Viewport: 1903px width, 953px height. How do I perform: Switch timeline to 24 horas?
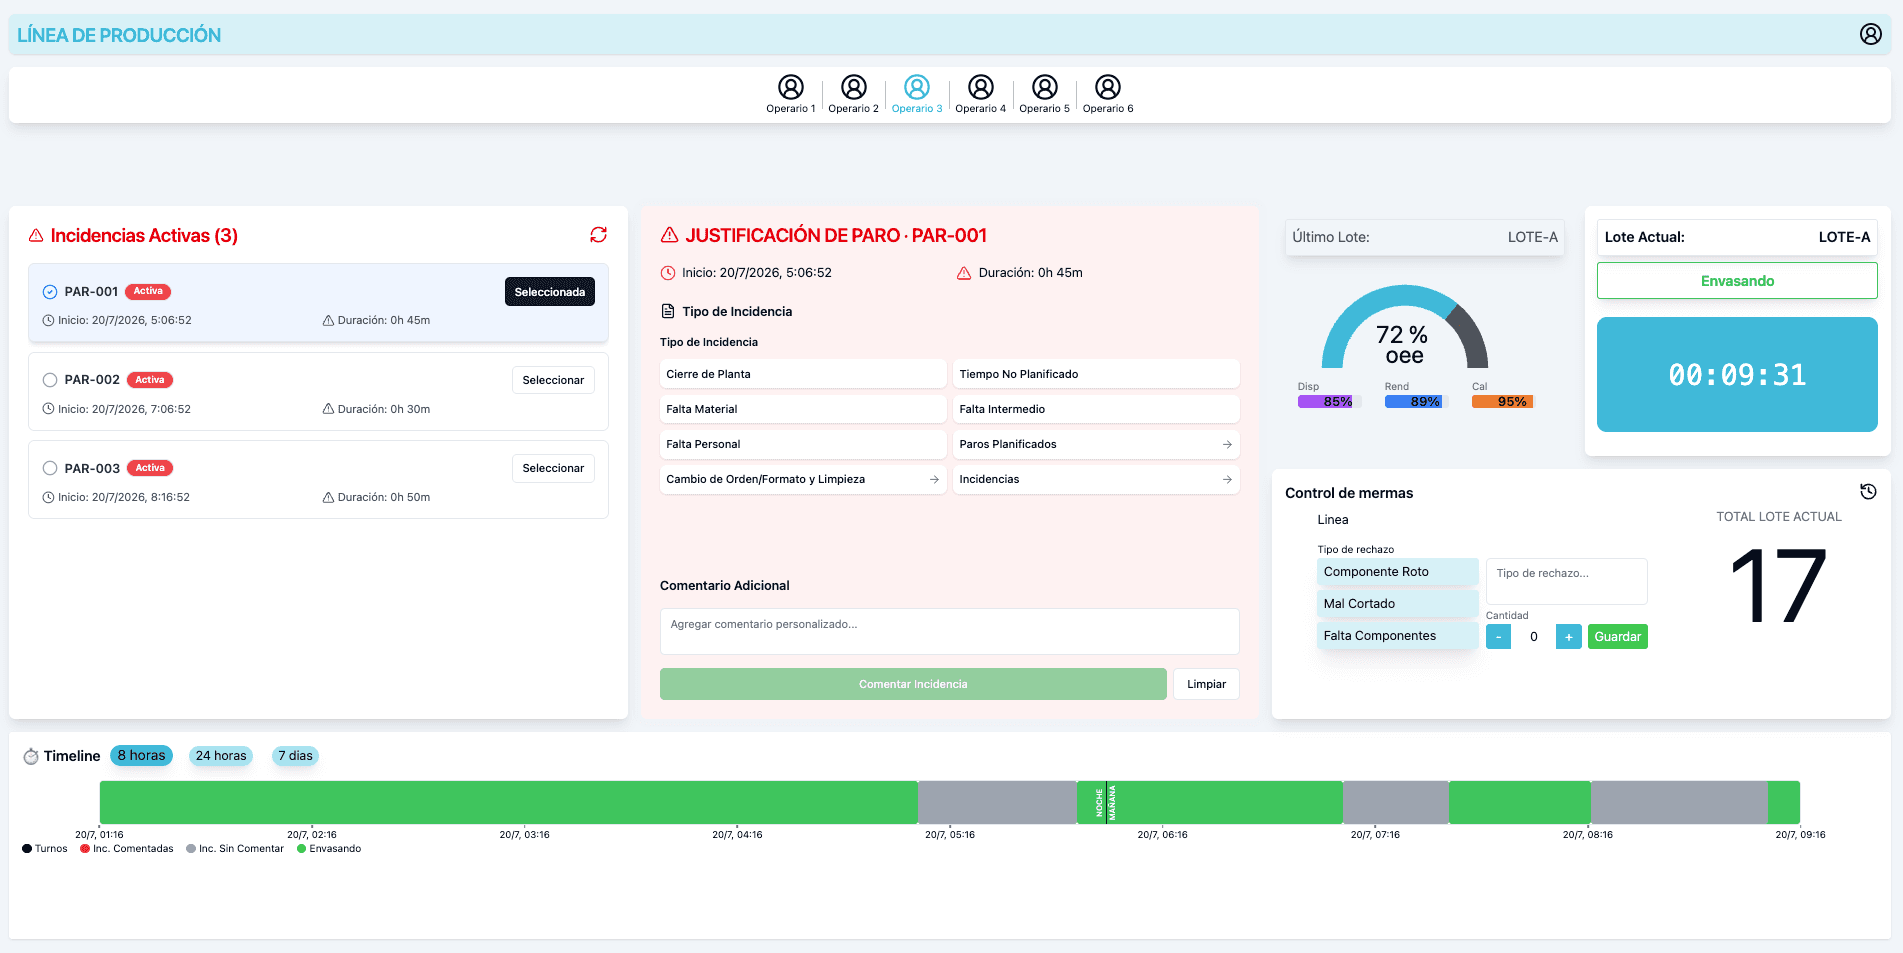[221, 756]
